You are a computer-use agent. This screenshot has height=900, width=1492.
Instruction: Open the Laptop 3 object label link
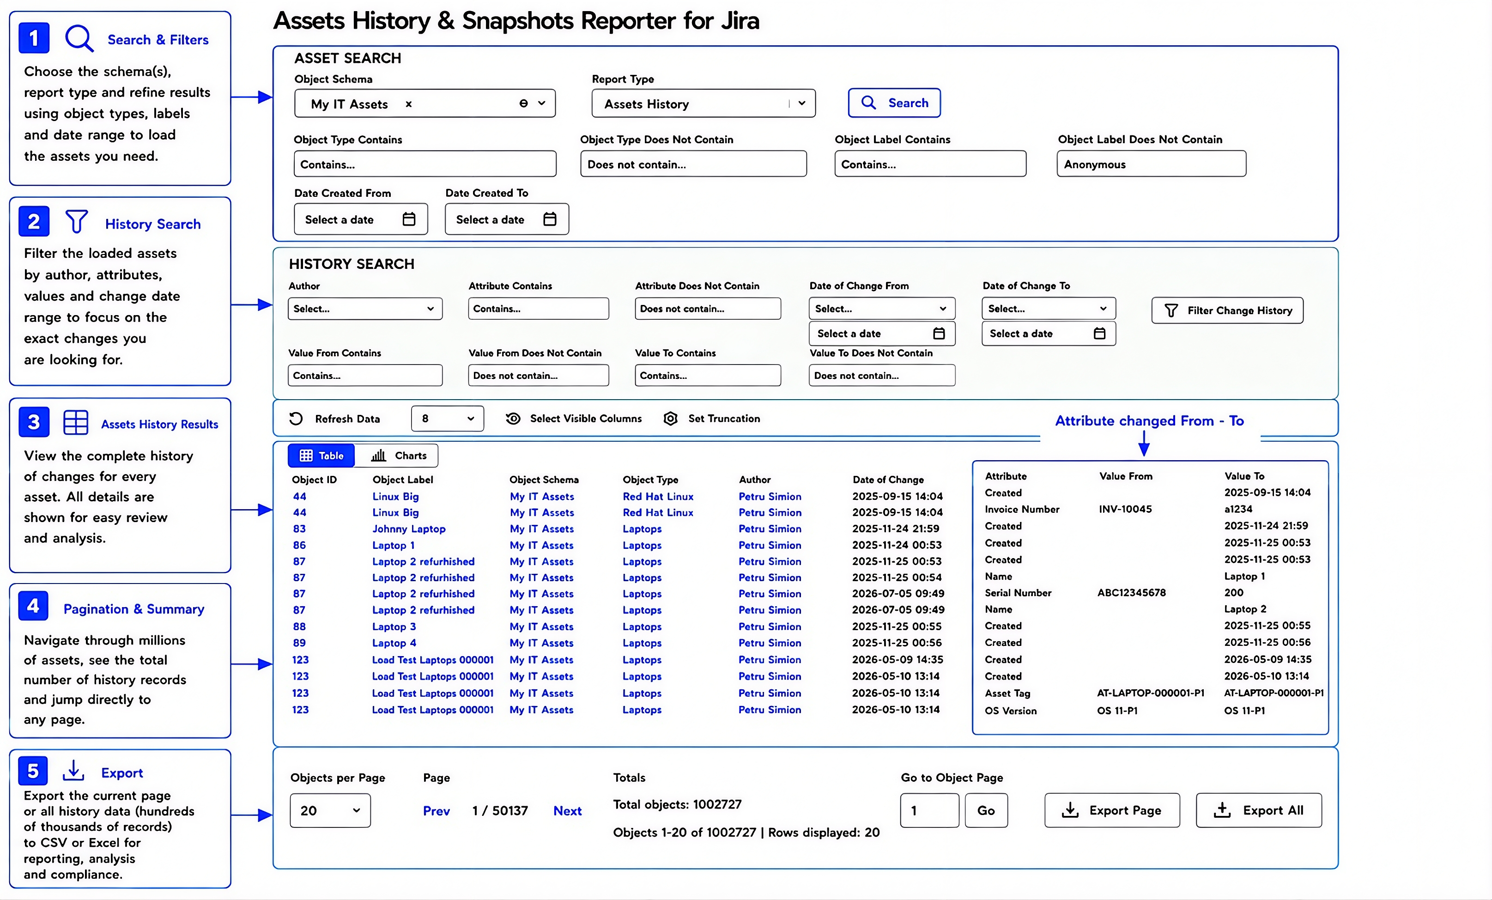[394, 627]
